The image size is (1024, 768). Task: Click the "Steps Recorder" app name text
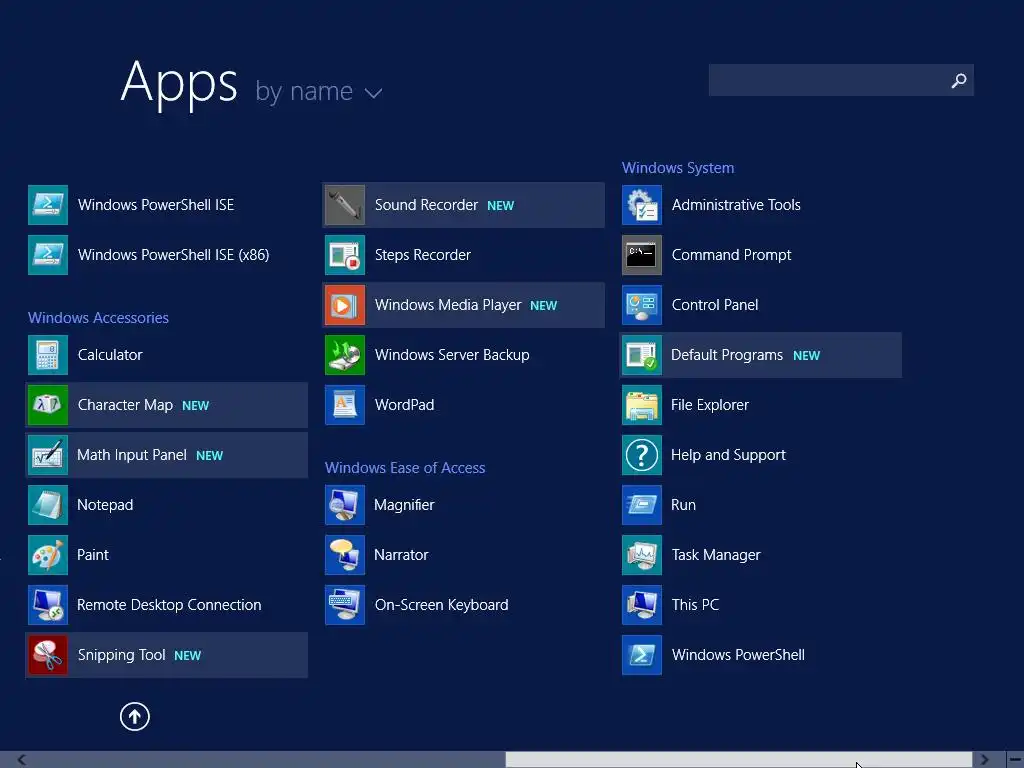point(423,255)
